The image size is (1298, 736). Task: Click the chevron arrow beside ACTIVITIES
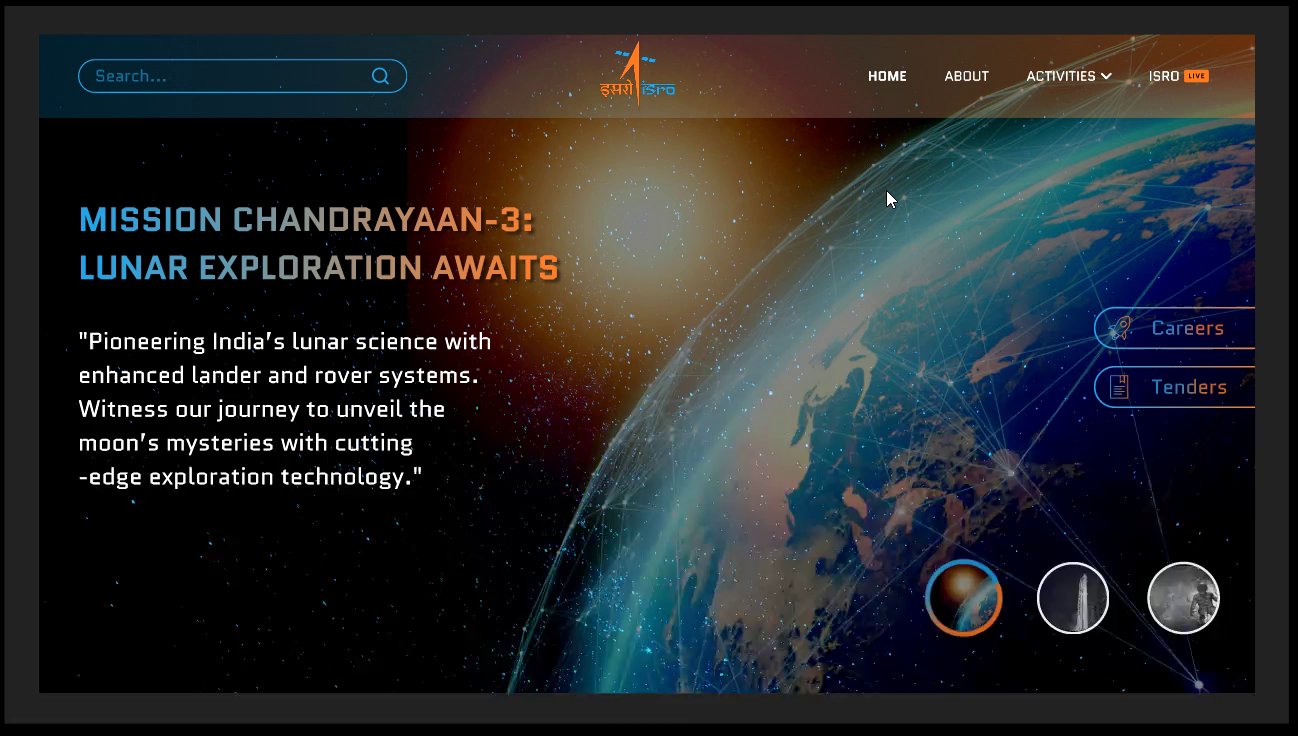pyautogui.click(x=1106, y=76)
